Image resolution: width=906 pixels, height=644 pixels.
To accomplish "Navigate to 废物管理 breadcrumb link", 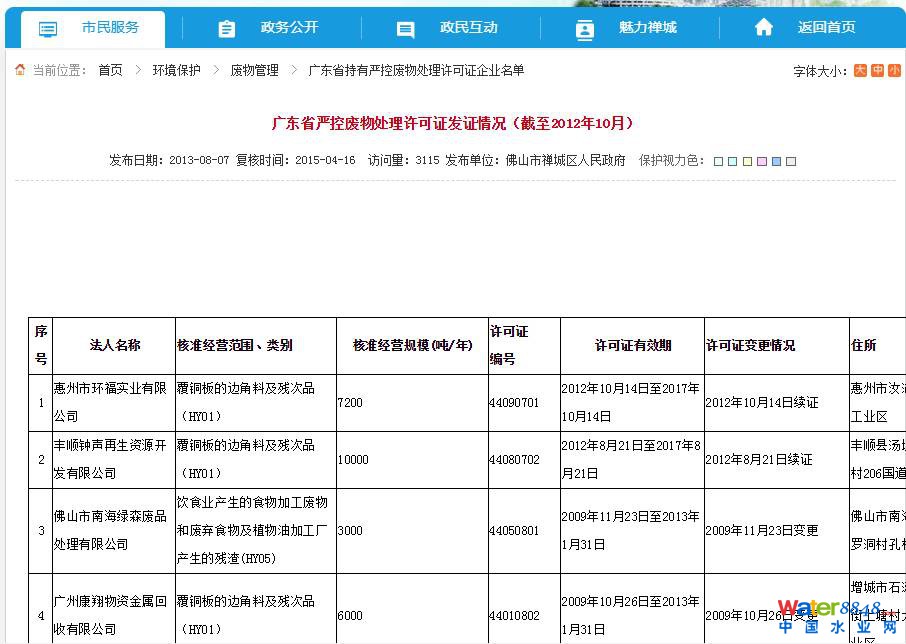I will (x=254, y=70).
